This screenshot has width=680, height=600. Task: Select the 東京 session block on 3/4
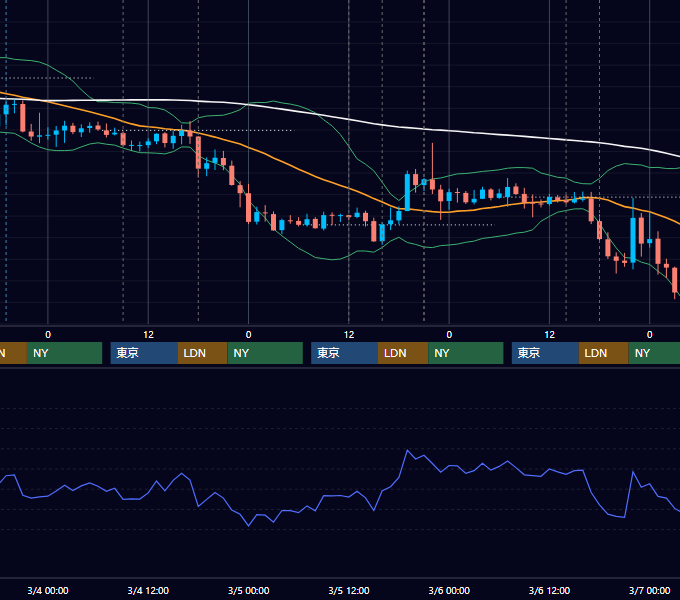coord(144,353)
